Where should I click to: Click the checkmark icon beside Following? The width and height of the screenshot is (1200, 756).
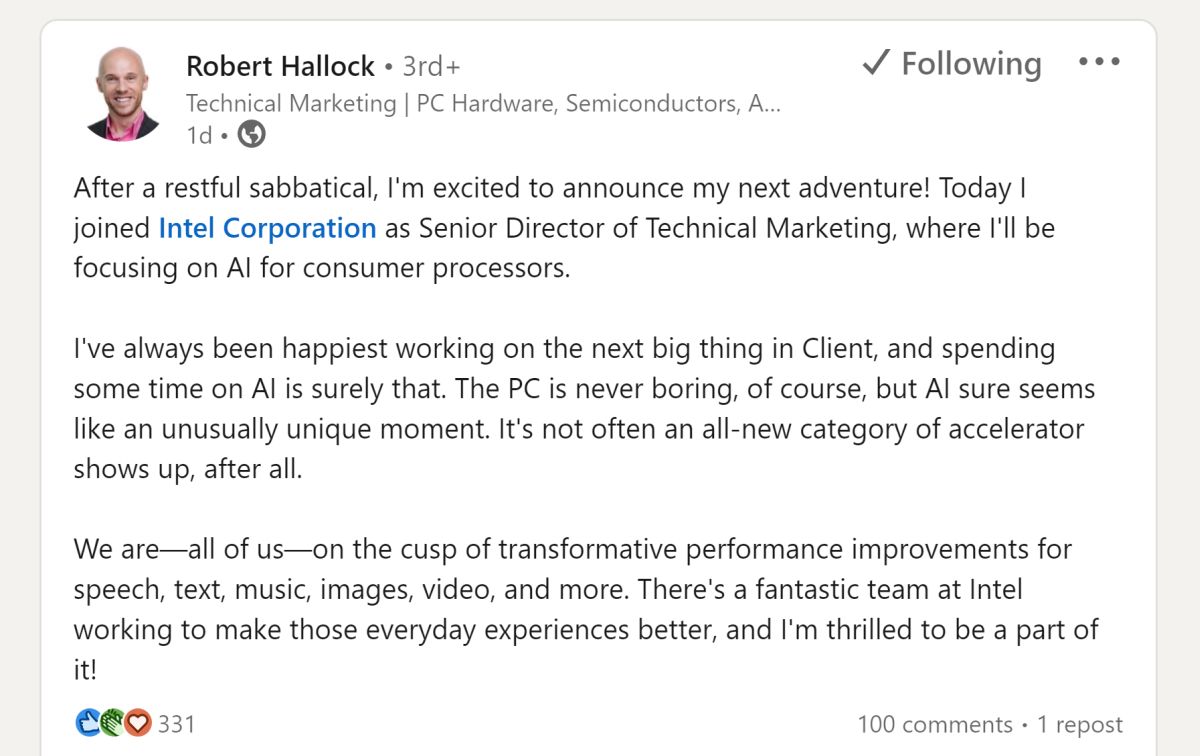coord(875,63)
